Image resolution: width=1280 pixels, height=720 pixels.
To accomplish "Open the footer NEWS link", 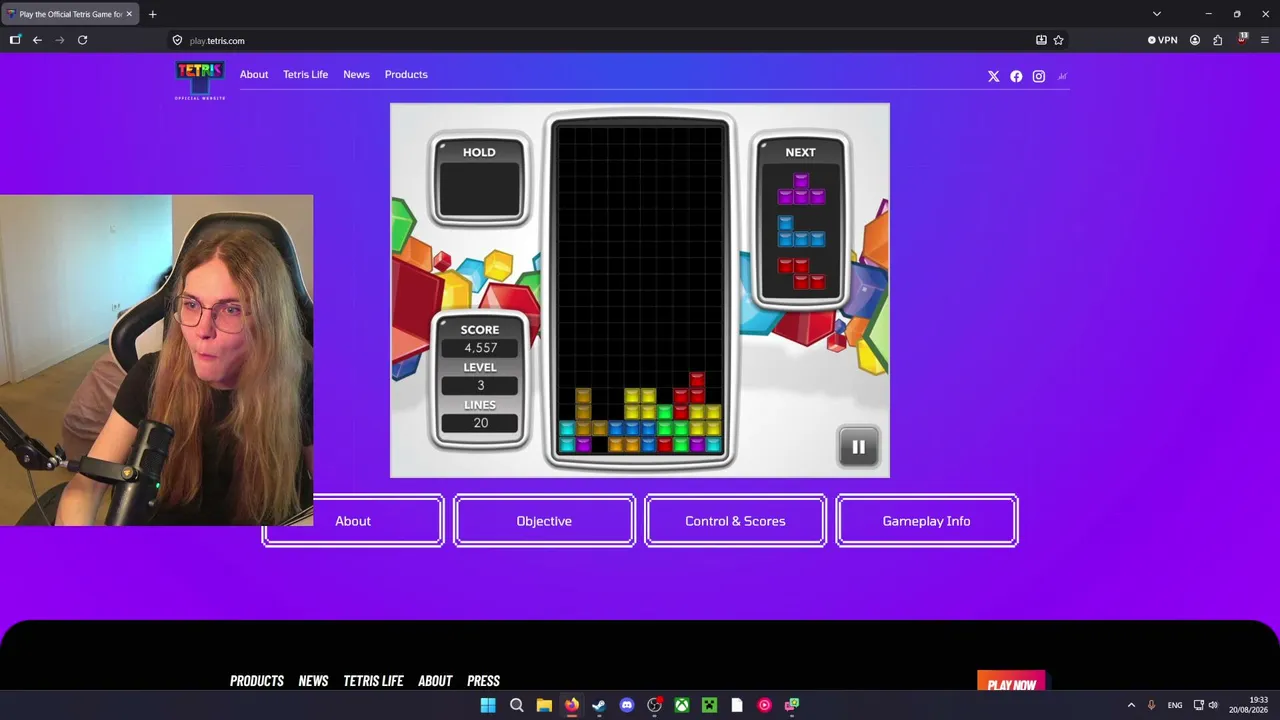I will coord(313,681).
